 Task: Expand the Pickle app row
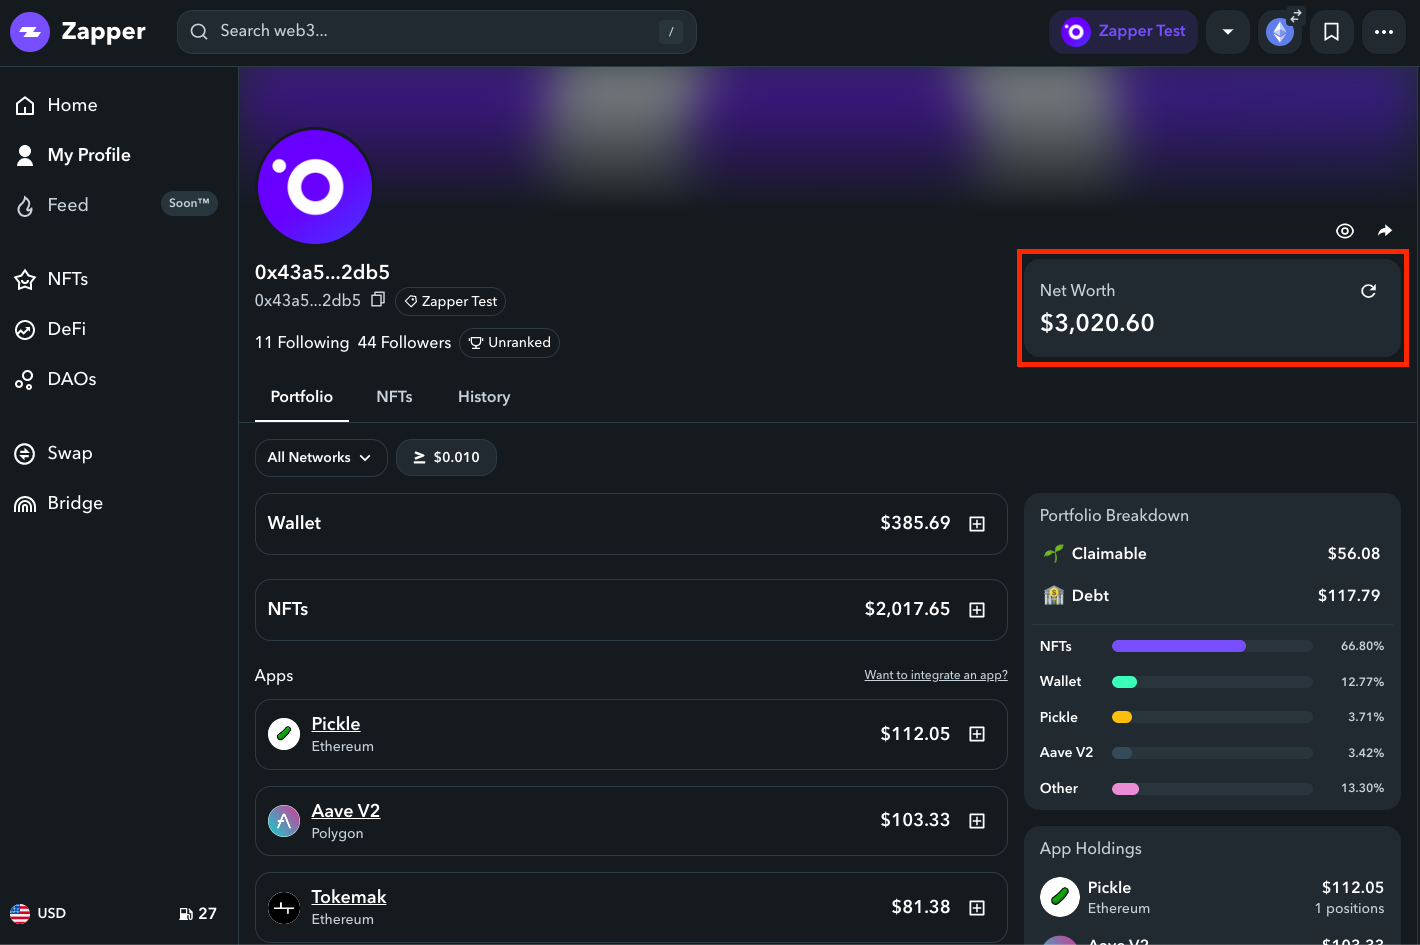pyautogui.click(x=977, y=734)
